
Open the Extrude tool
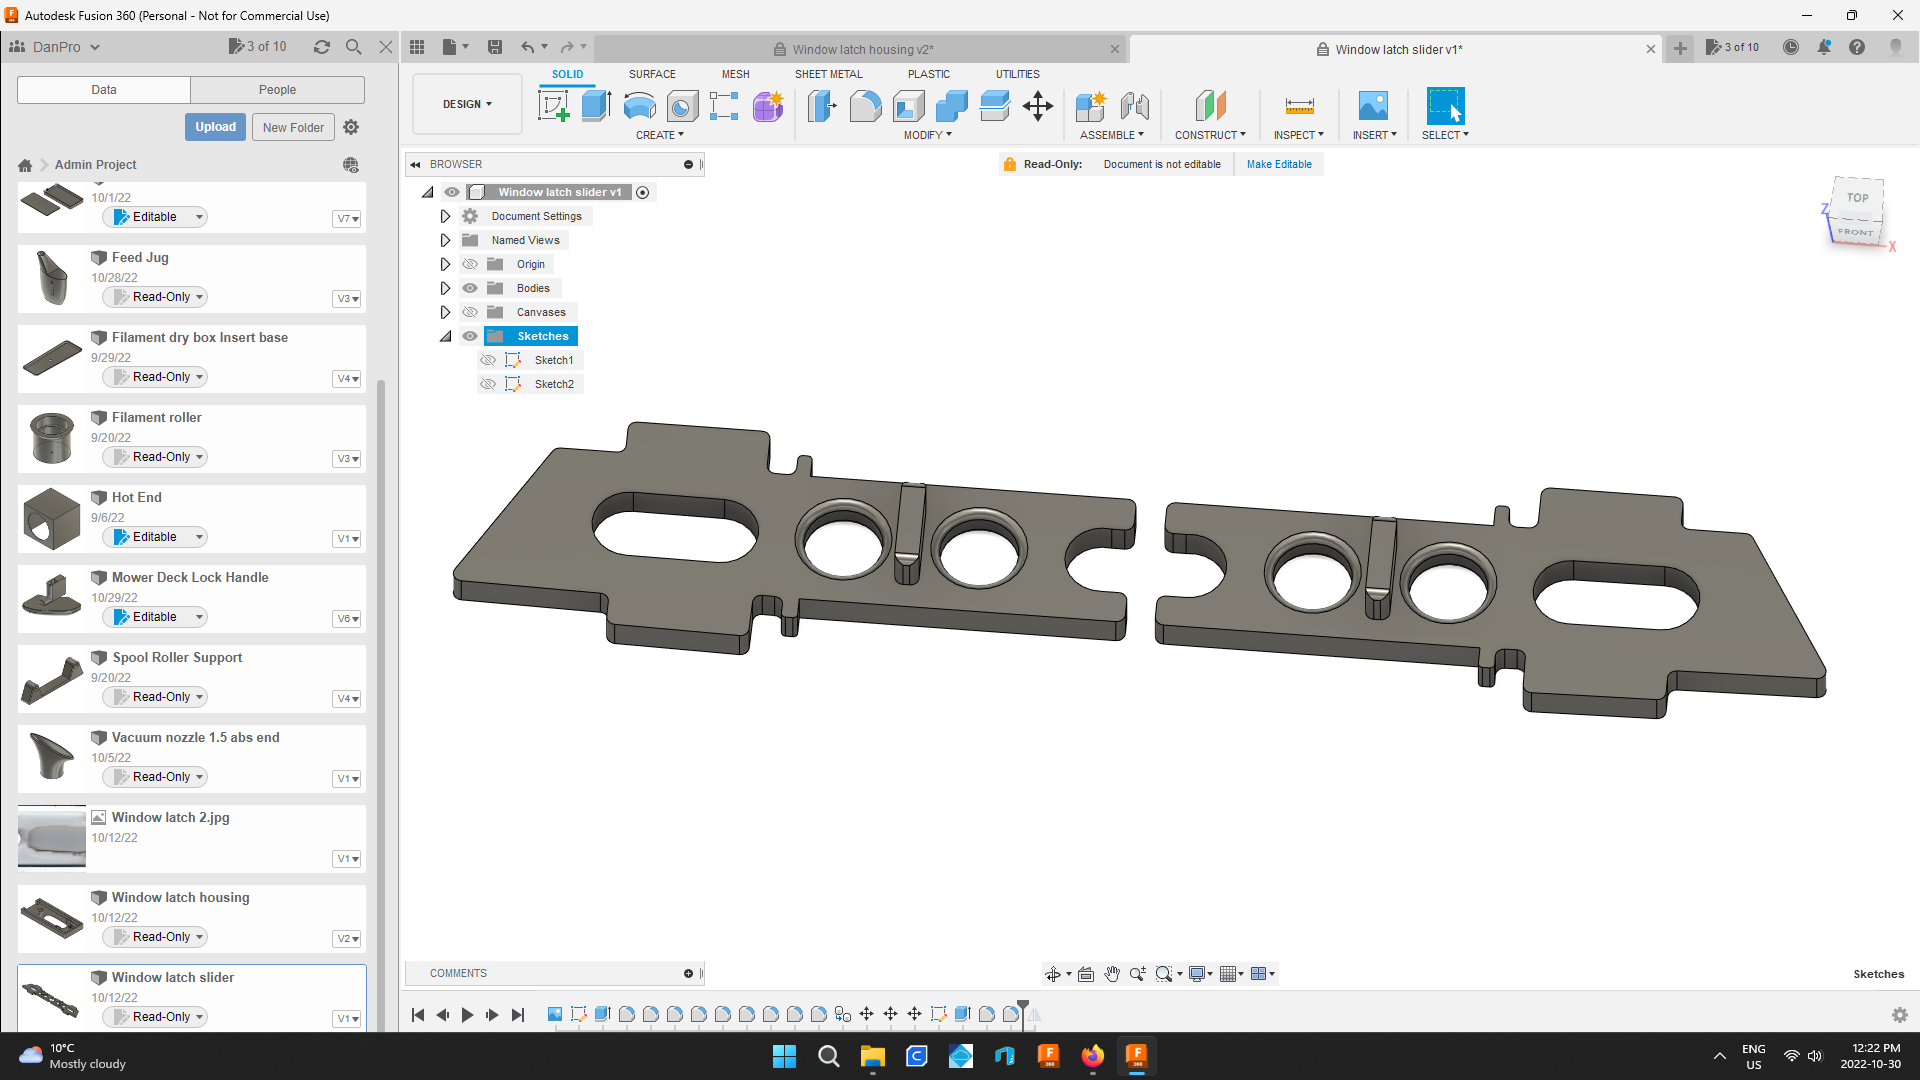(596, 106)
